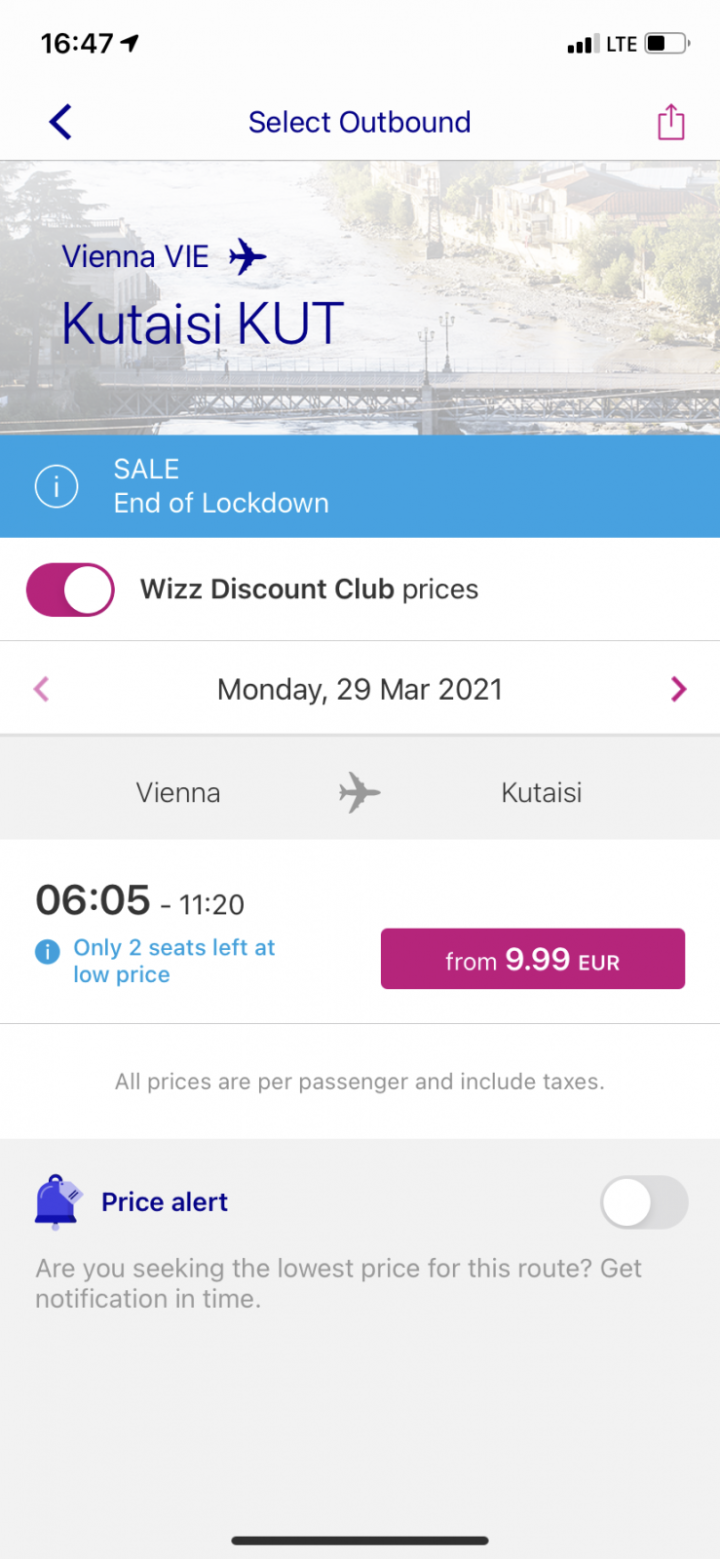Tap the Kutaisi KUT destination heading
The image size is (720, 1559).
pyautogui.click(x=203, y=323)
